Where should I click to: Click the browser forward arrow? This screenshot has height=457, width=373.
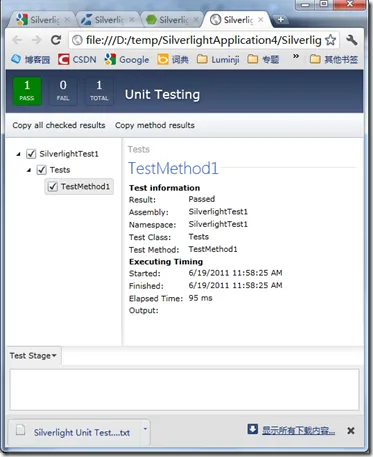click(36, 40)
